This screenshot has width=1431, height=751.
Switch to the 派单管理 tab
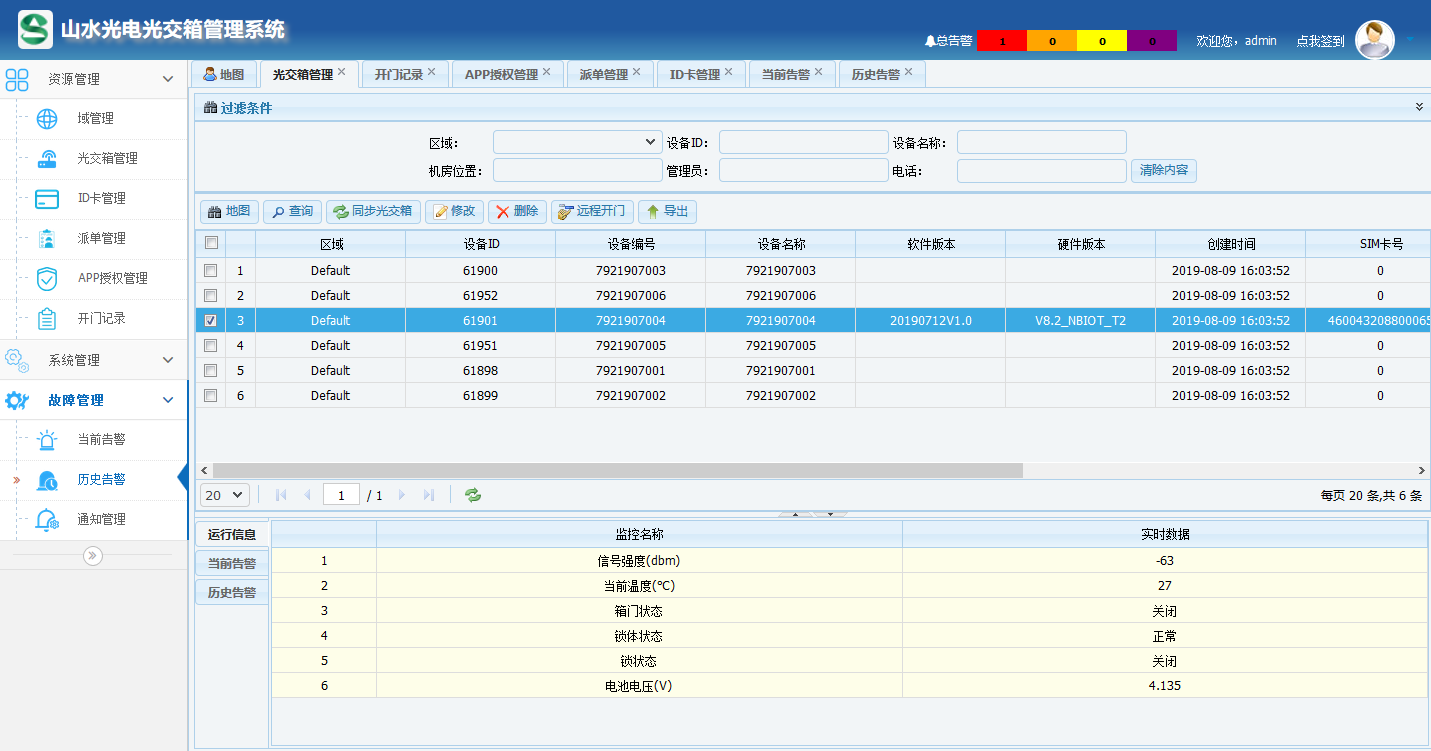coord(603,75)
